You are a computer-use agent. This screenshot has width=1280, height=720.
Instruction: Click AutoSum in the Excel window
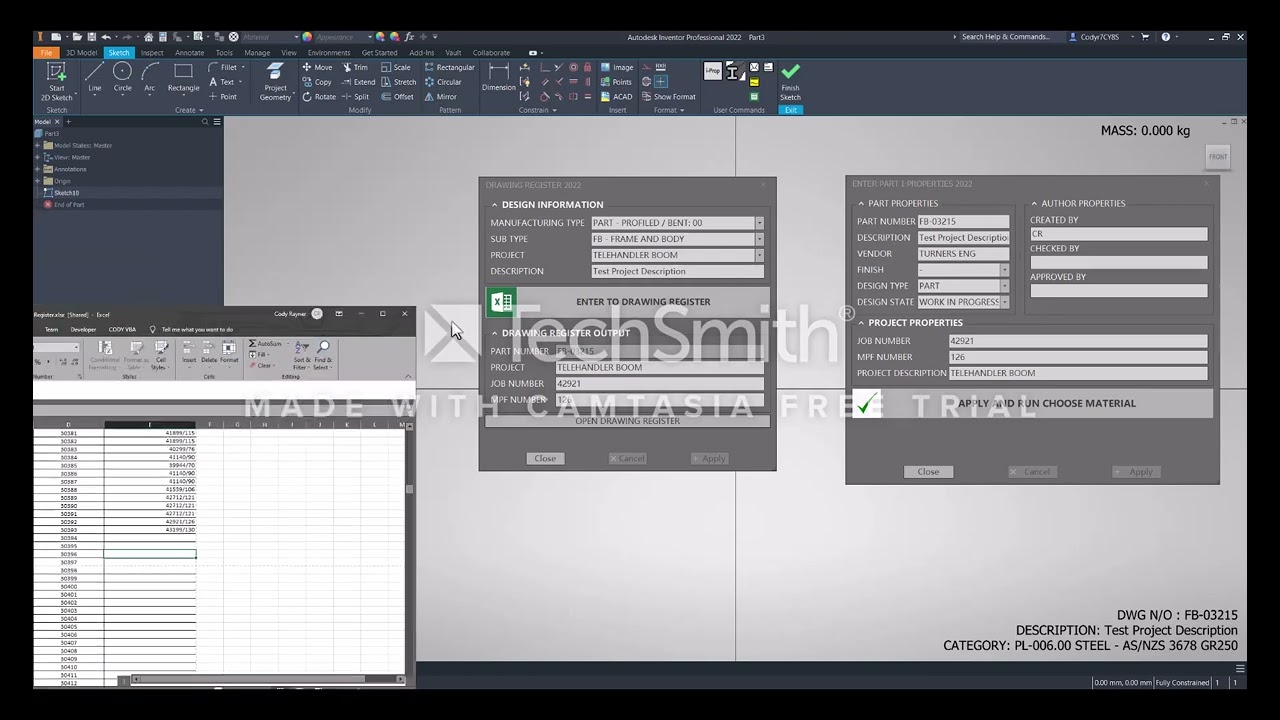pyautogui.click(x=265, y=344)
